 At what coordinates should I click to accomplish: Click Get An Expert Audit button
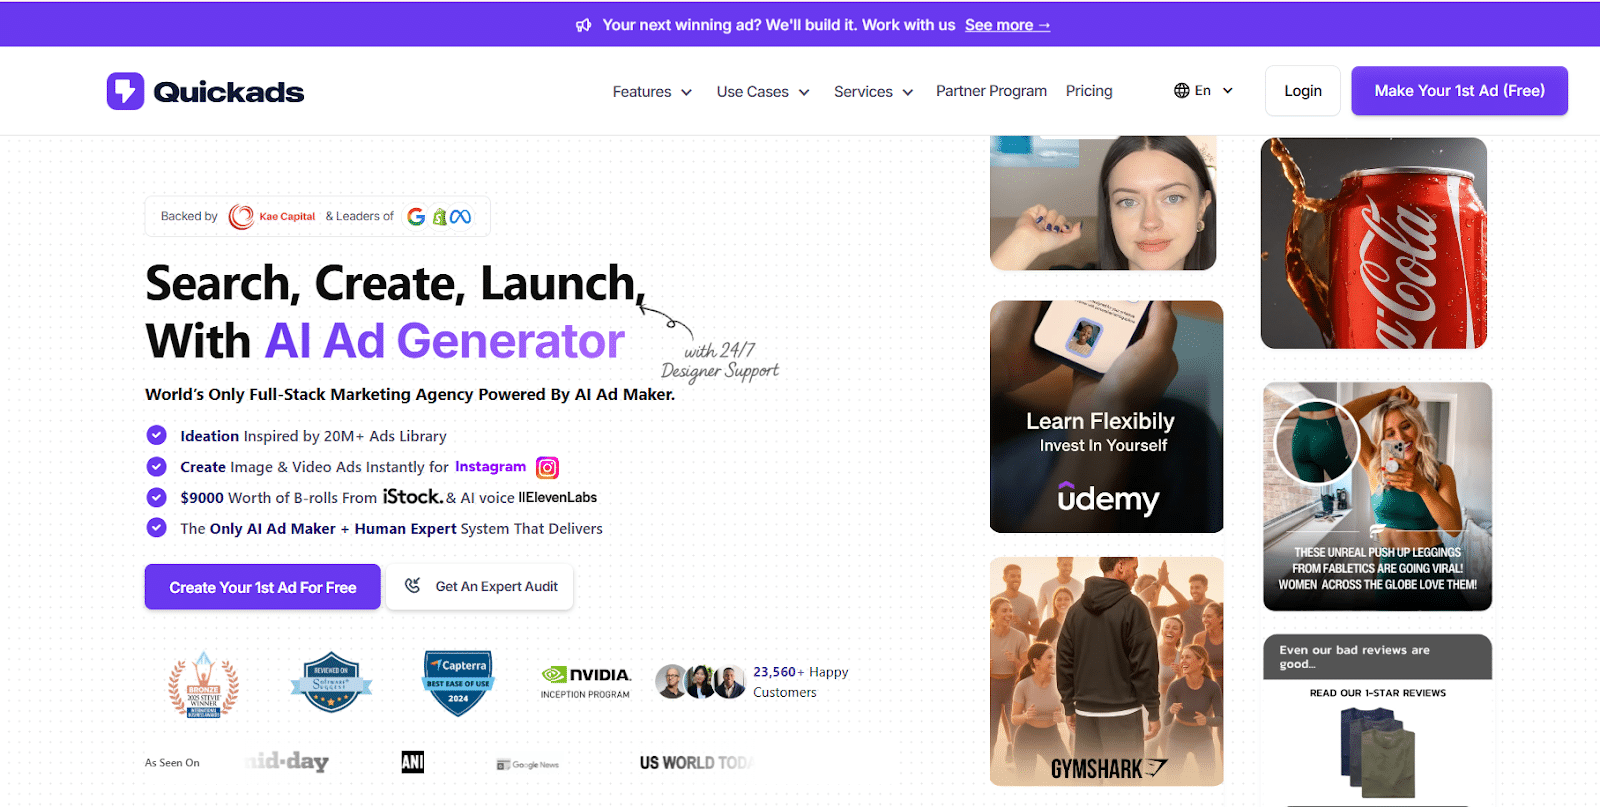[x=480, y=587]
